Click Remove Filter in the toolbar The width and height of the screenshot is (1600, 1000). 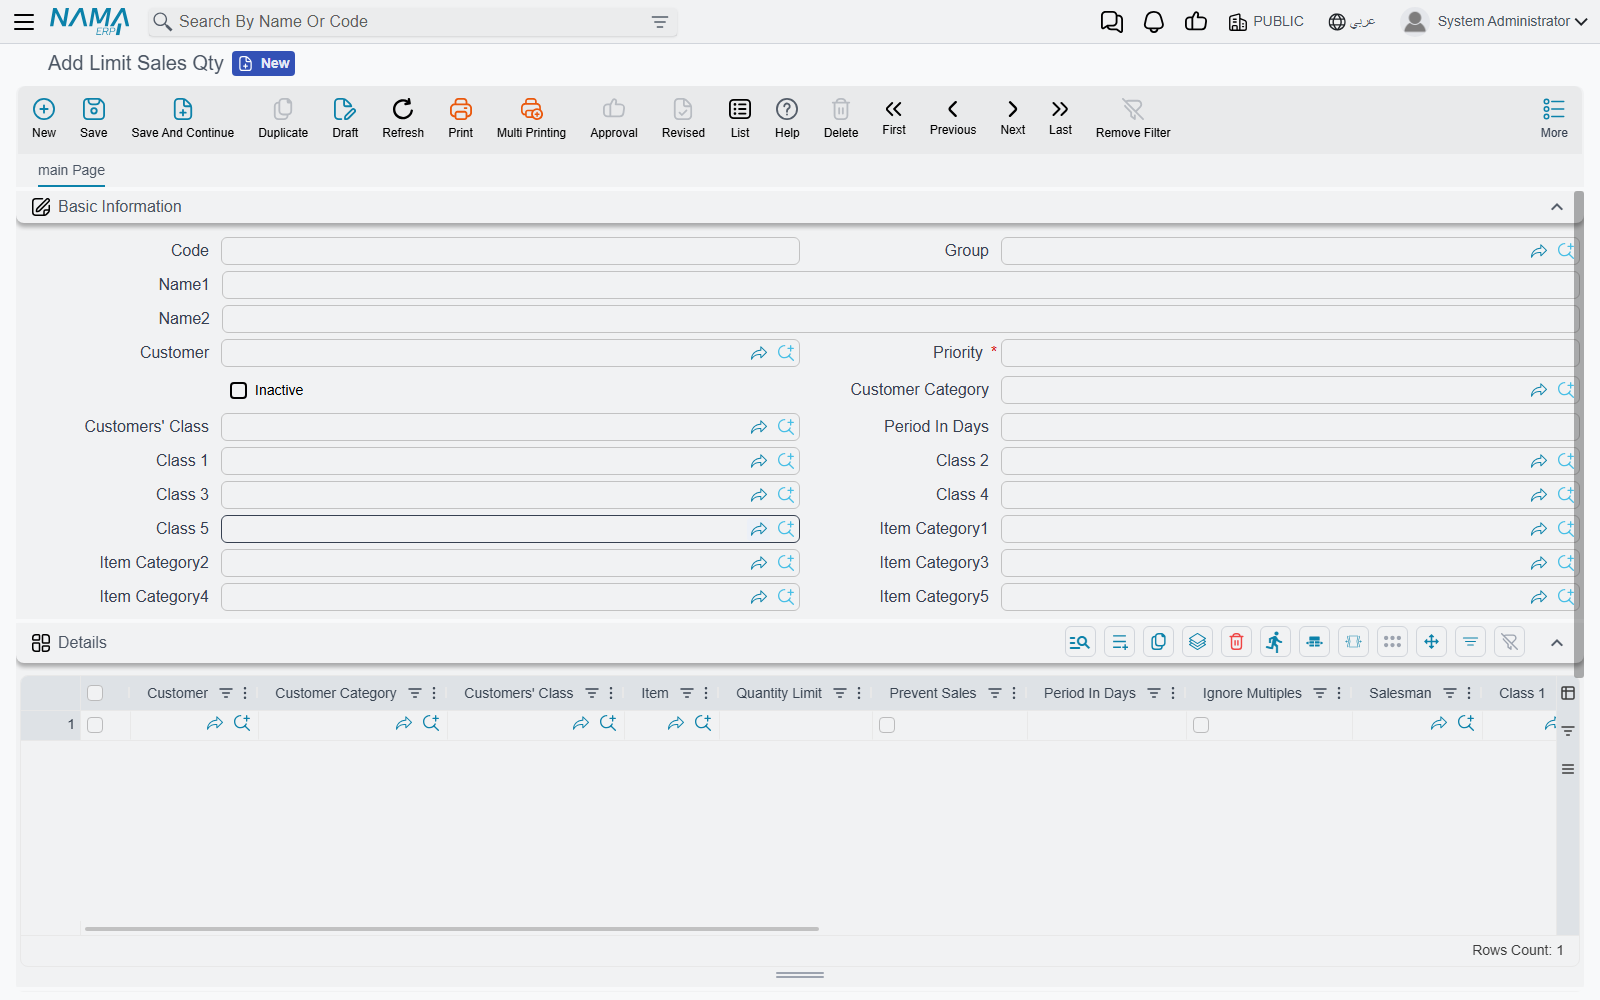click(x=1133, y=118)
